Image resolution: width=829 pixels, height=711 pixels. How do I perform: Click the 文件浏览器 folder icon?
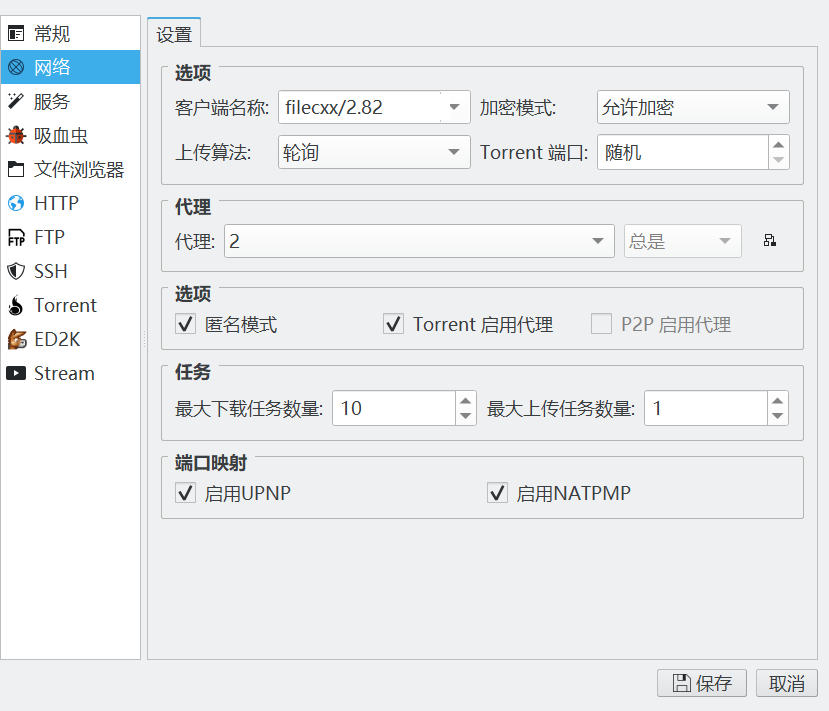(x=16, y=169)
